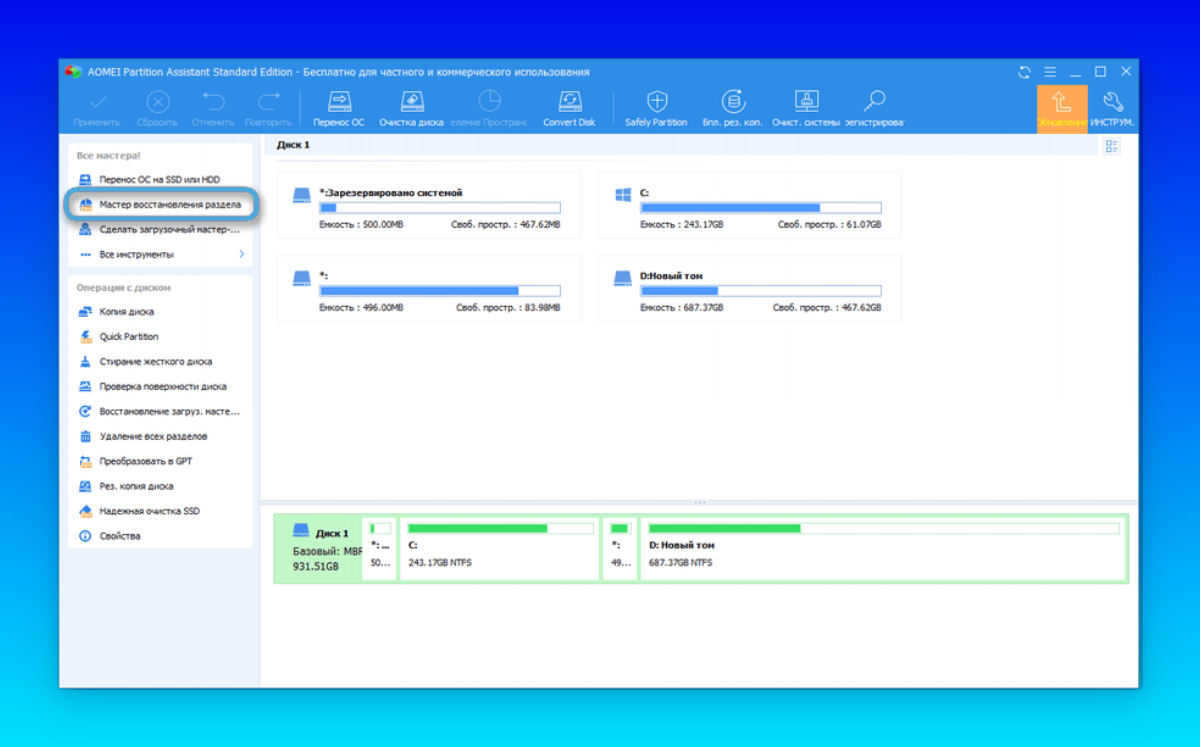
Task: Click the refresh icon in title bar
Action: point(1024,72)
